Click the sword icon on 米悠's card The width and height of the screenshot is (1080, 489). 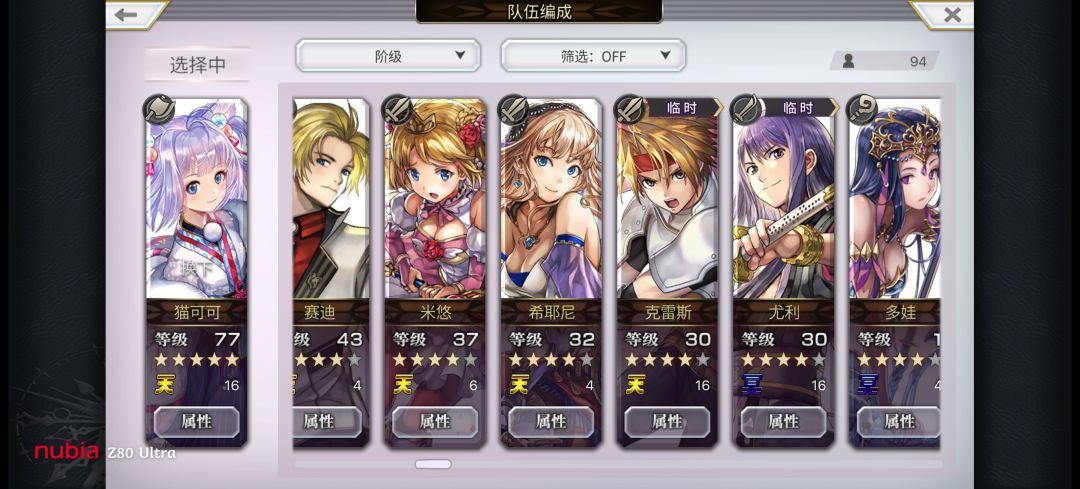pos(397,109)
